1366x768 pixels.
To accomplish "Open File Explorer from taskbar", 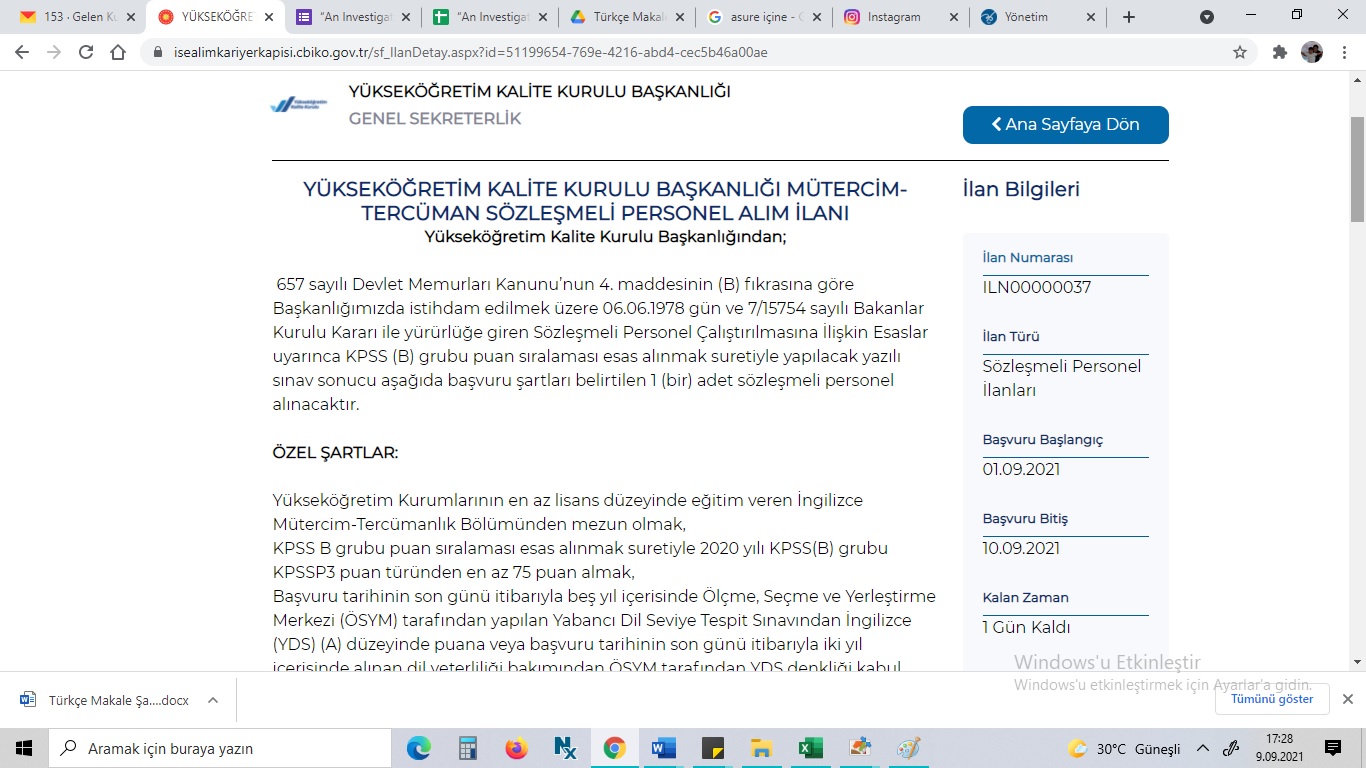I will [x=761, y=748].
